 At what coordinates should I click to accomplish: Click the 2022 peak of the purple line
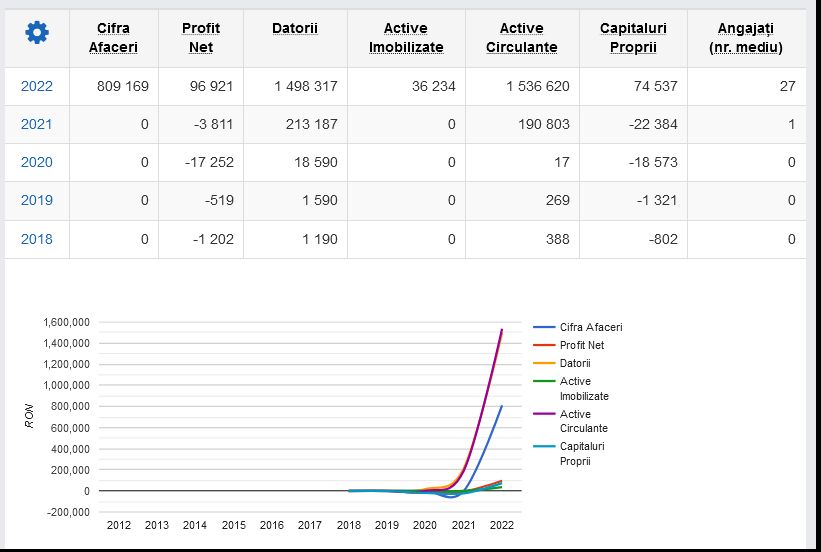click(502, 330)
